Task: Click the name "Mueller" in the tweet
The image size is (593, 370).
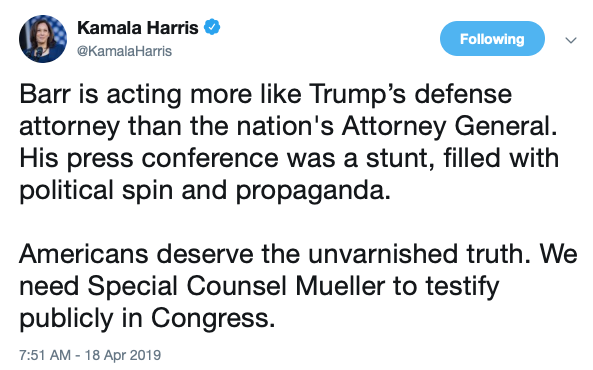Action: click(x=340, y=286)
